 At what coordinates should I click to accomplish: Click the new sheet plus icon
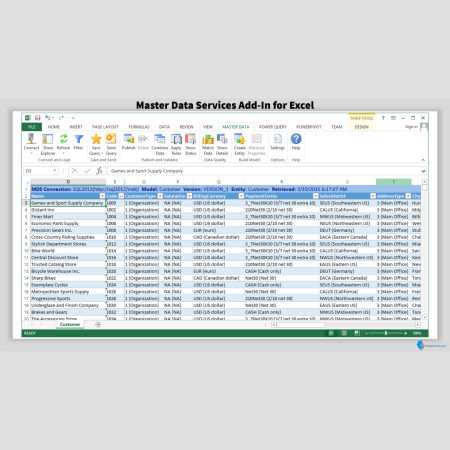point(98,324)
